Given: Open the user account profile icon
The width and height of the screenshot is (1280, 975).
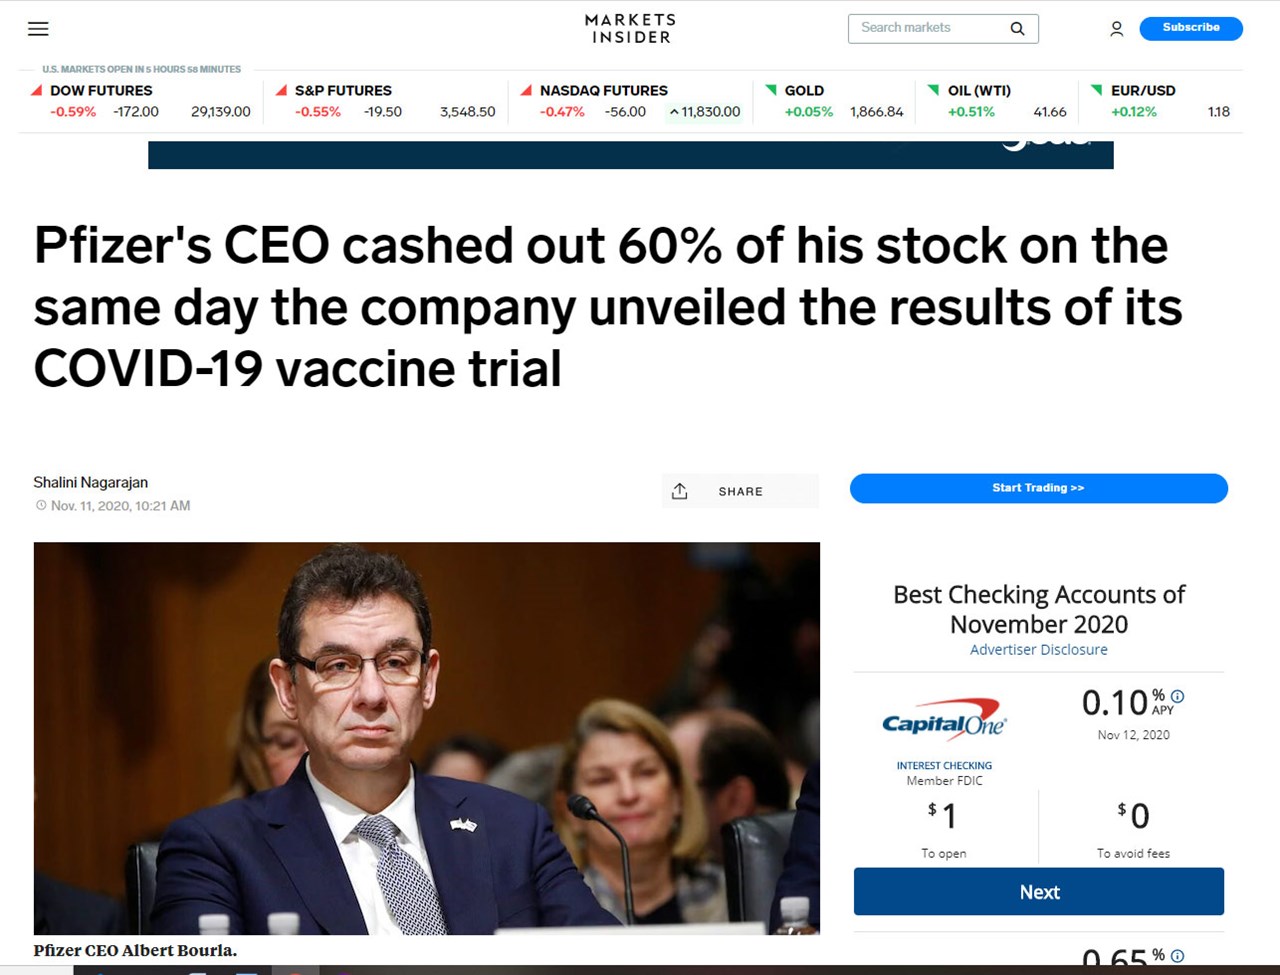Looking at the screenshot, I should 1116,29.
